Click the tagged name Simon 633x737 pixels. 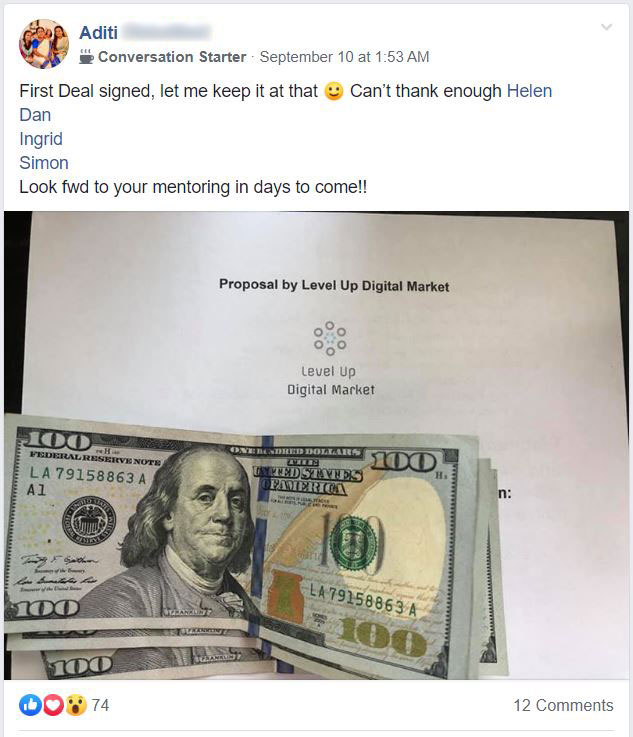44,163
